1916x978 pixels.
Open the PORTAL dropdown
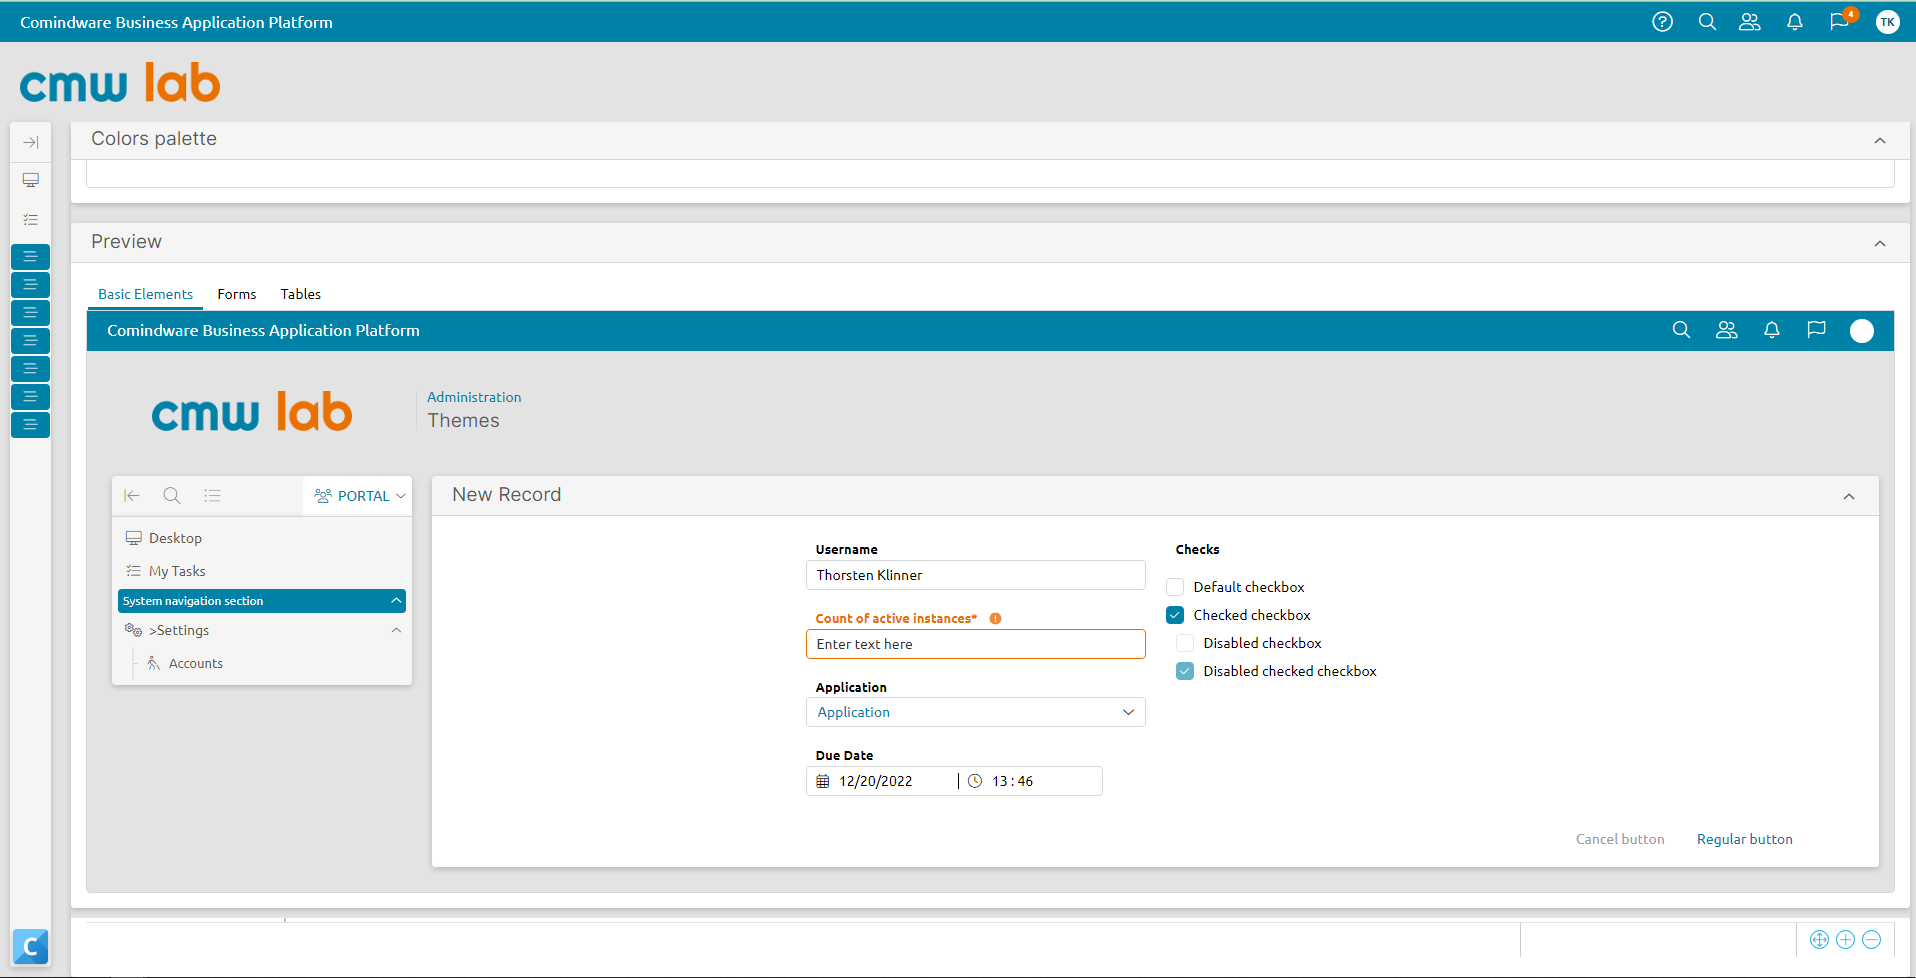359,495
